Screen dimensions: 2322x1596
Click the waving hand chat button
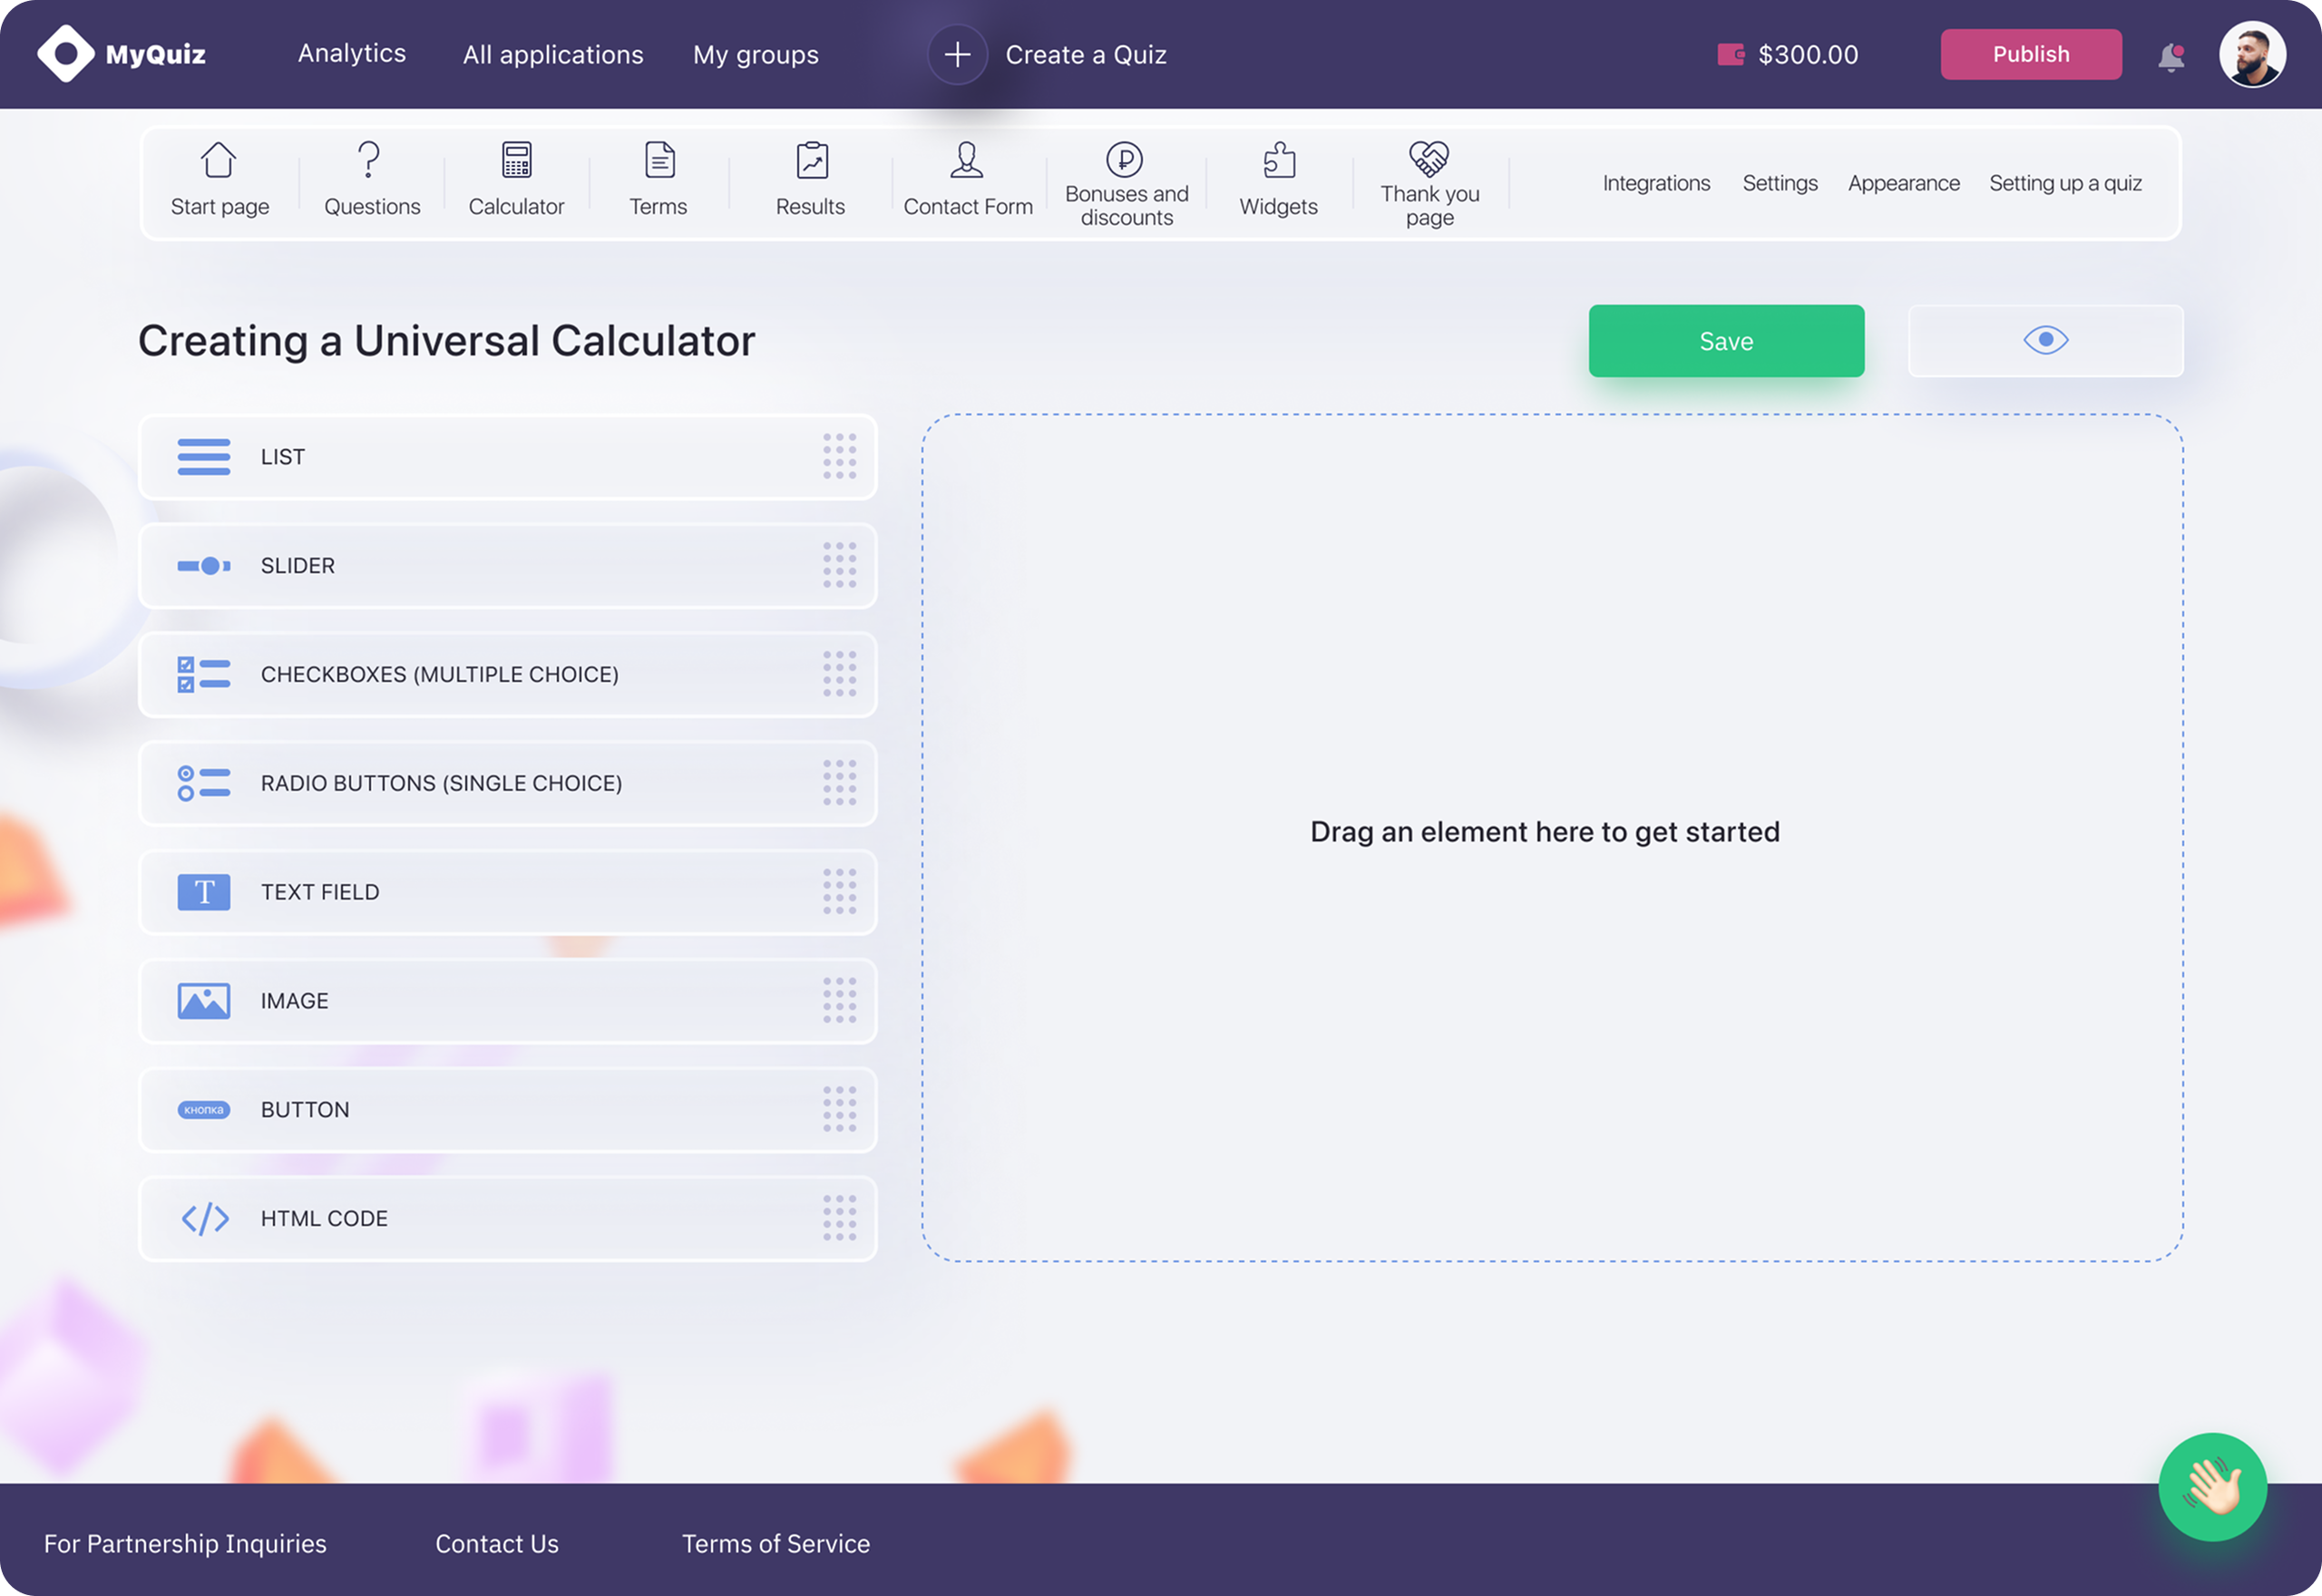pyautogui.click(x=2212, y=1486)
